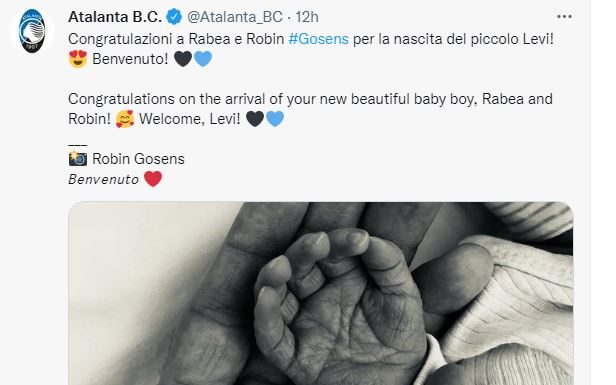Click the black heart on the Benvenuto line
Image resolution: width=616 pixels, height=385 pixels.
183,59
